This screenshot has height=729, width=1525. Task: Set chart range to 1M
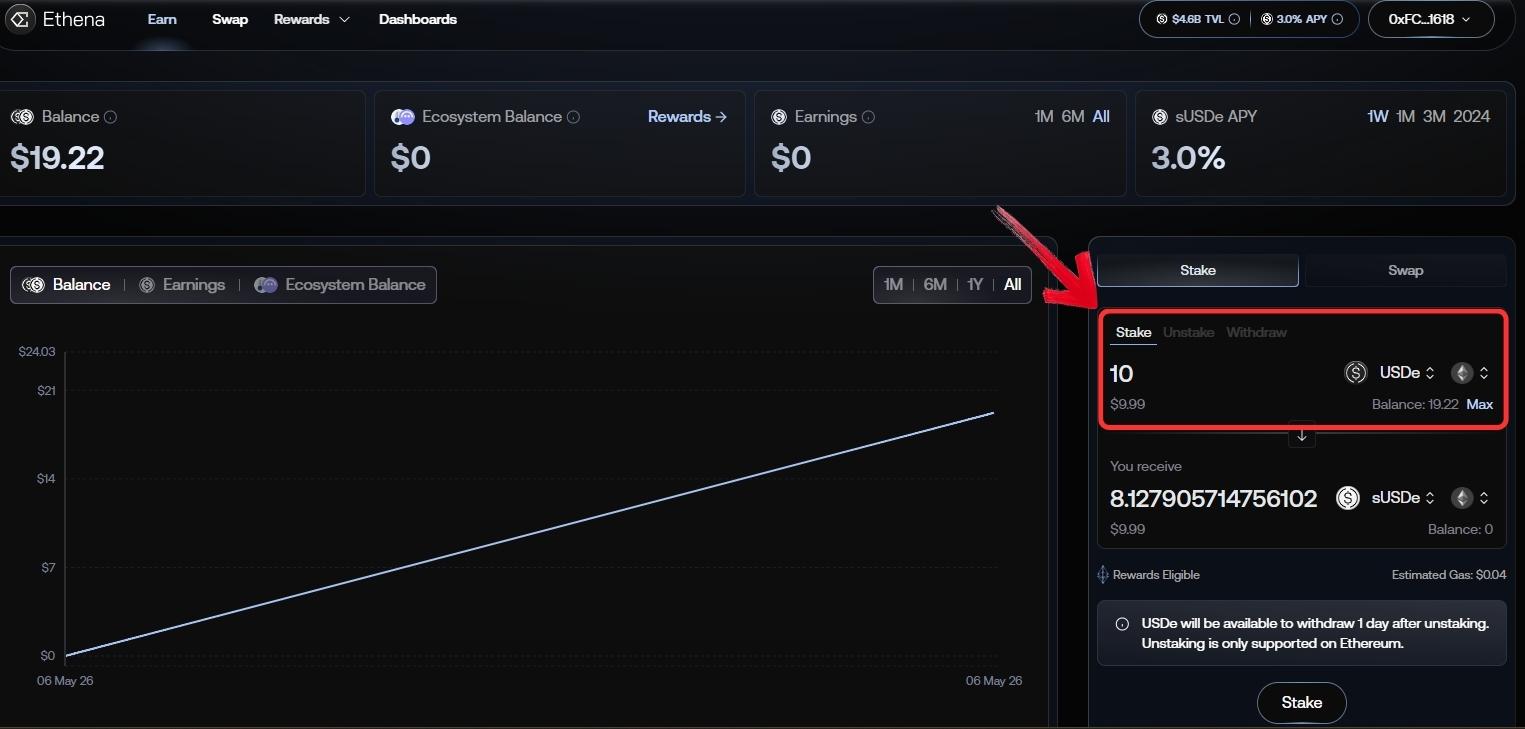point(893,285)
